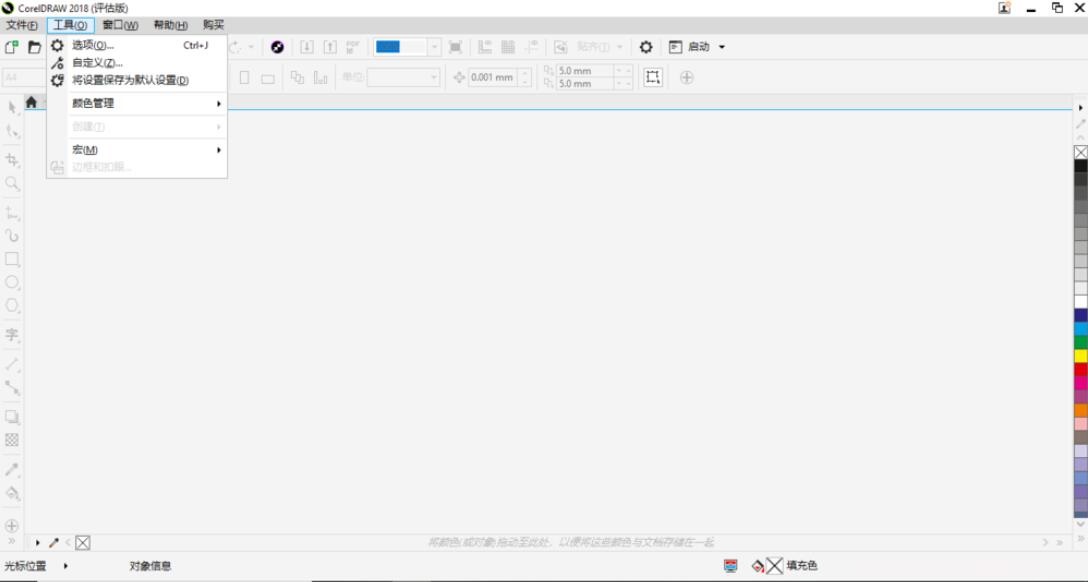Choose 选项(O)... from Tools menu
Screen dimensions: 1088x582
tap(137, 45)
